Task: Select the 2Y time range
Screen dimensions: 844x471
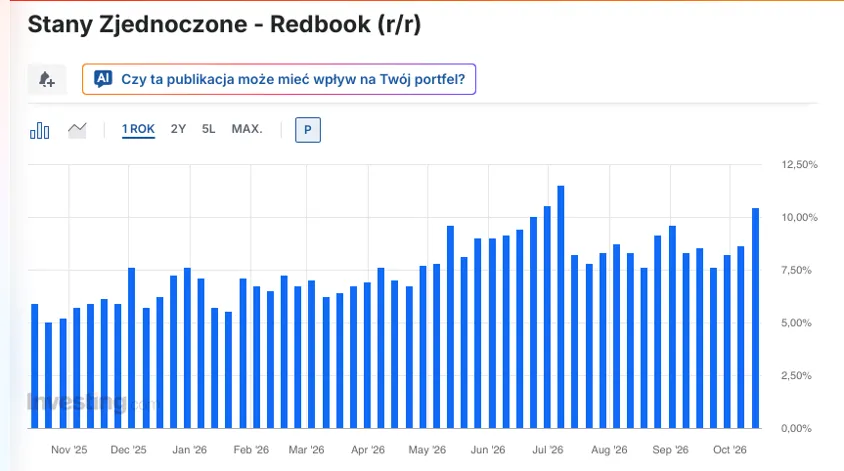Action: (178, 129)
